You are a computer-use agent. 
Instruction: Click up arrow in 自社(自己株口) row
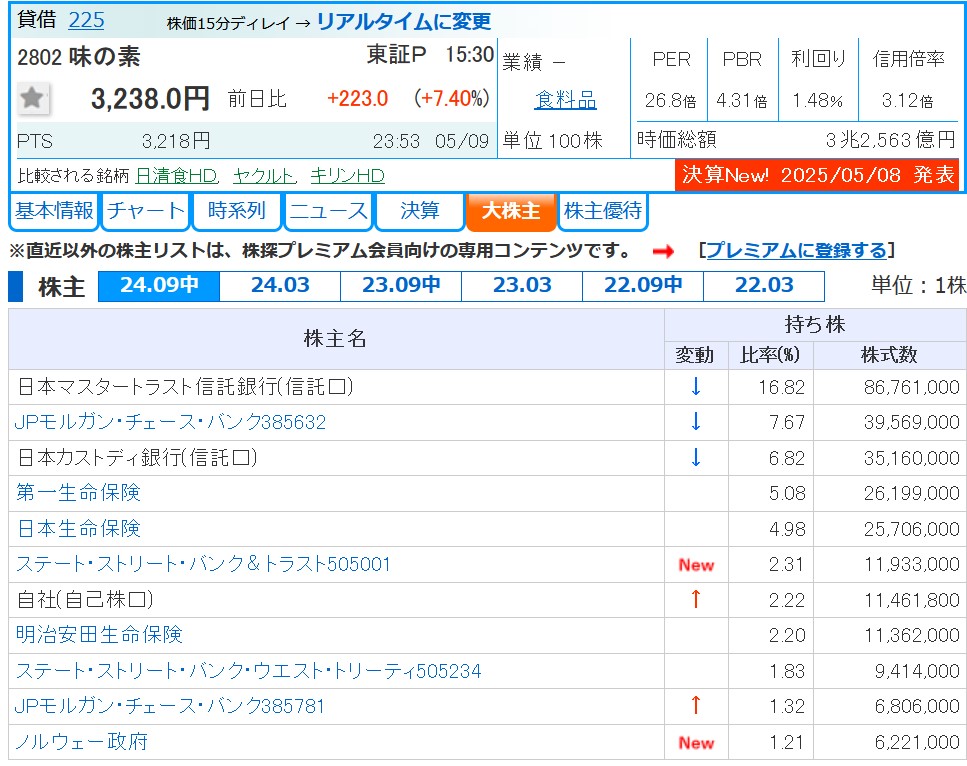(x=696, y=599)
